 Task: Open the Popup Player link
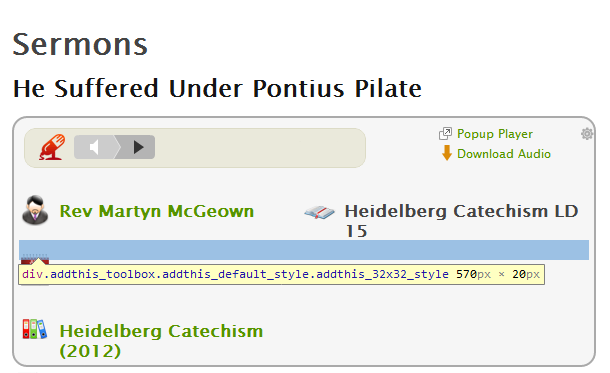[x=494, y=134]
